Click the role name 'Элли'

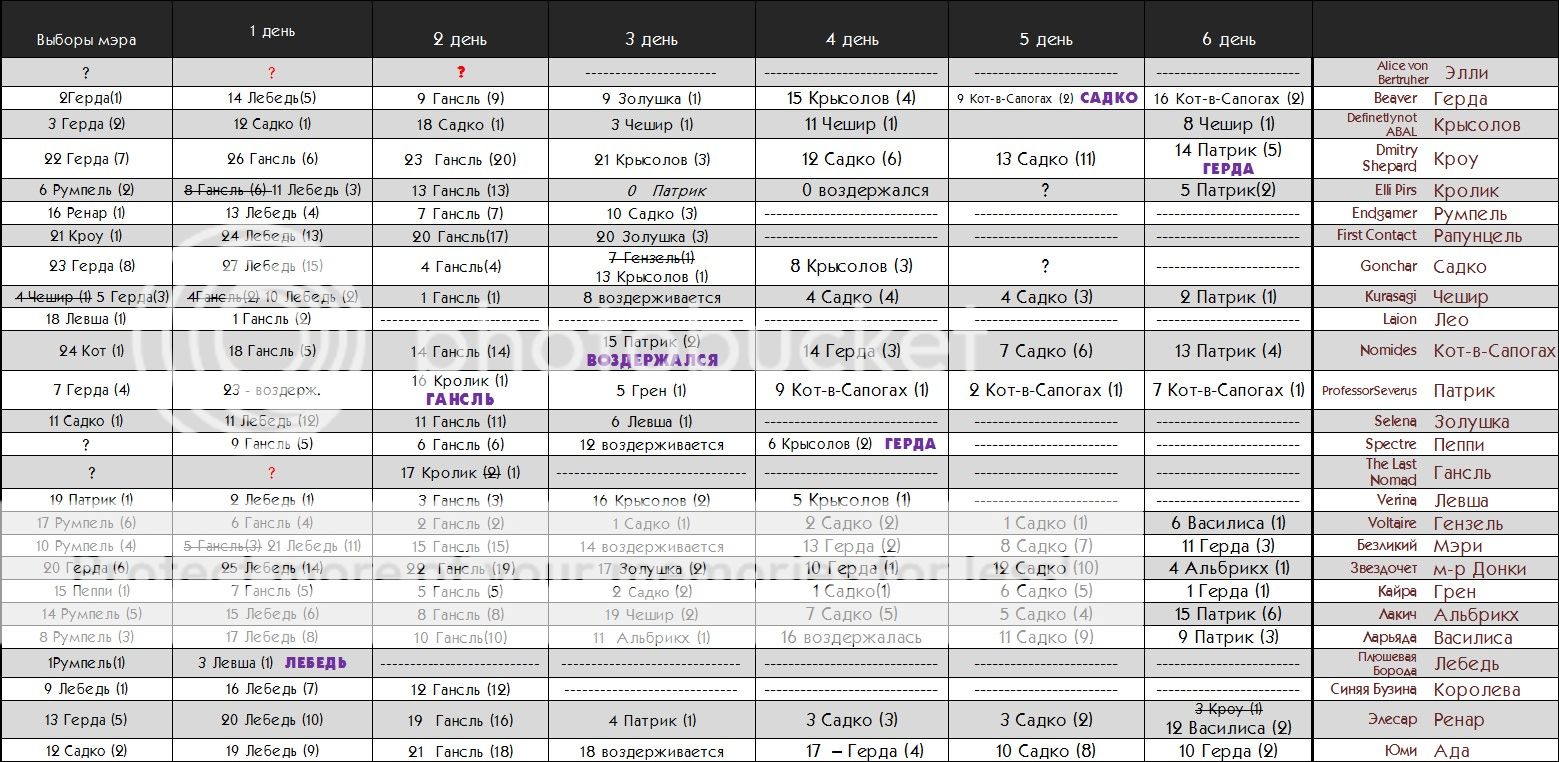(x=1466, y=73)
